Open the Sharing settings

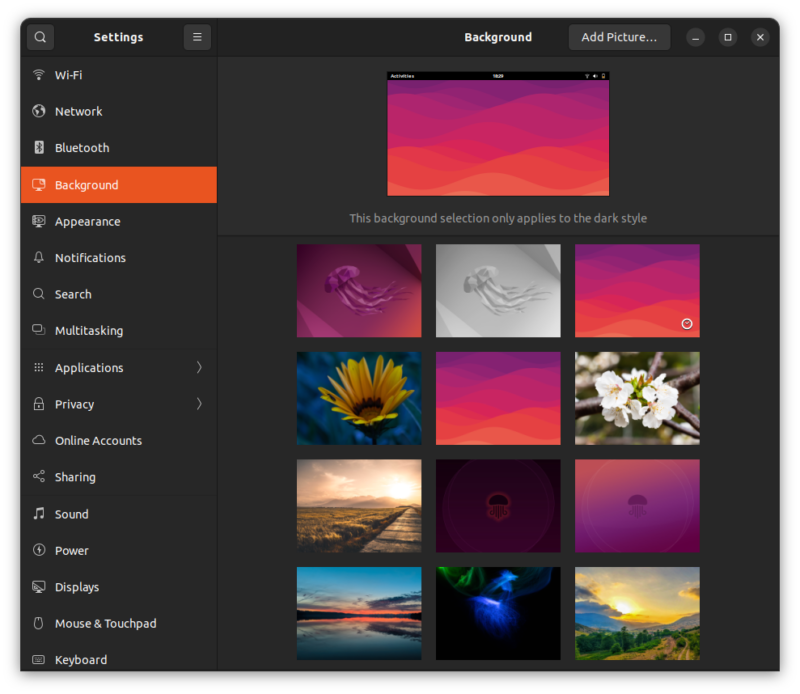click(119, 477)
